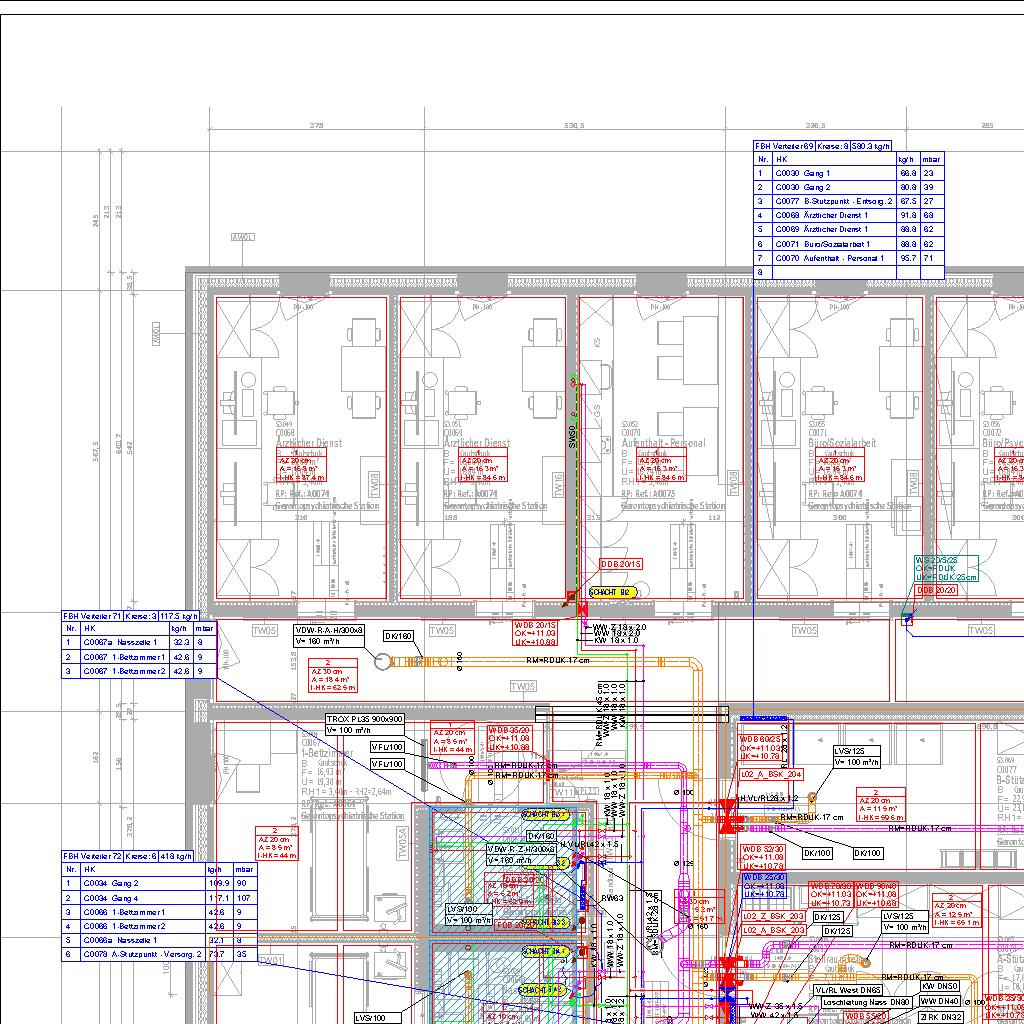Click the DK/160 callout label
The width and height of the screenshot is (1024, 1024).
399,636
